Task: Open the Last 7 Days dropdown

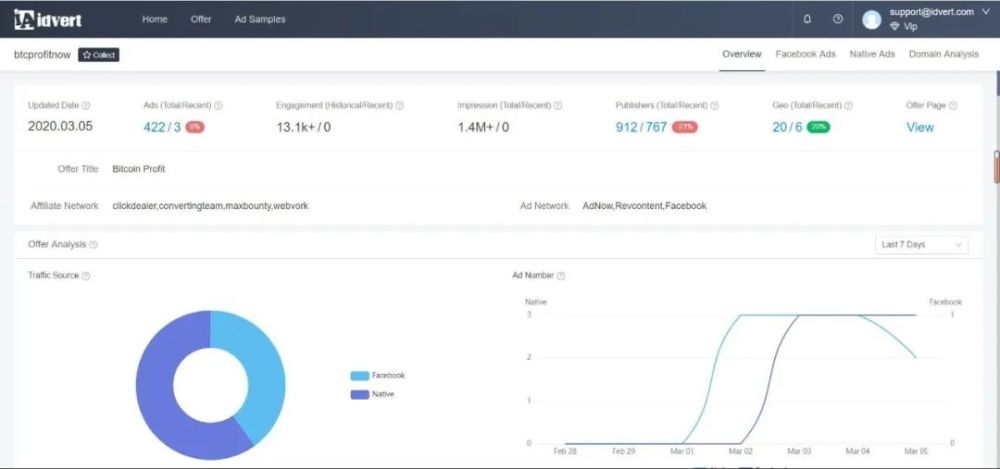Action: 922,244
